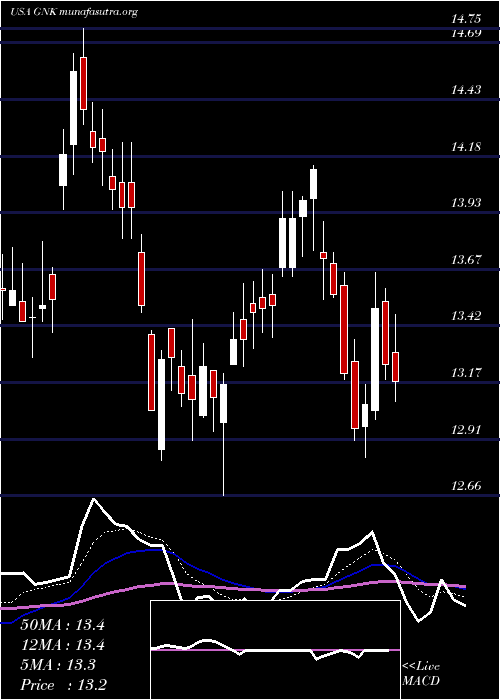
Task: Click the 13.93 price level label
Action: coord(466,203)
